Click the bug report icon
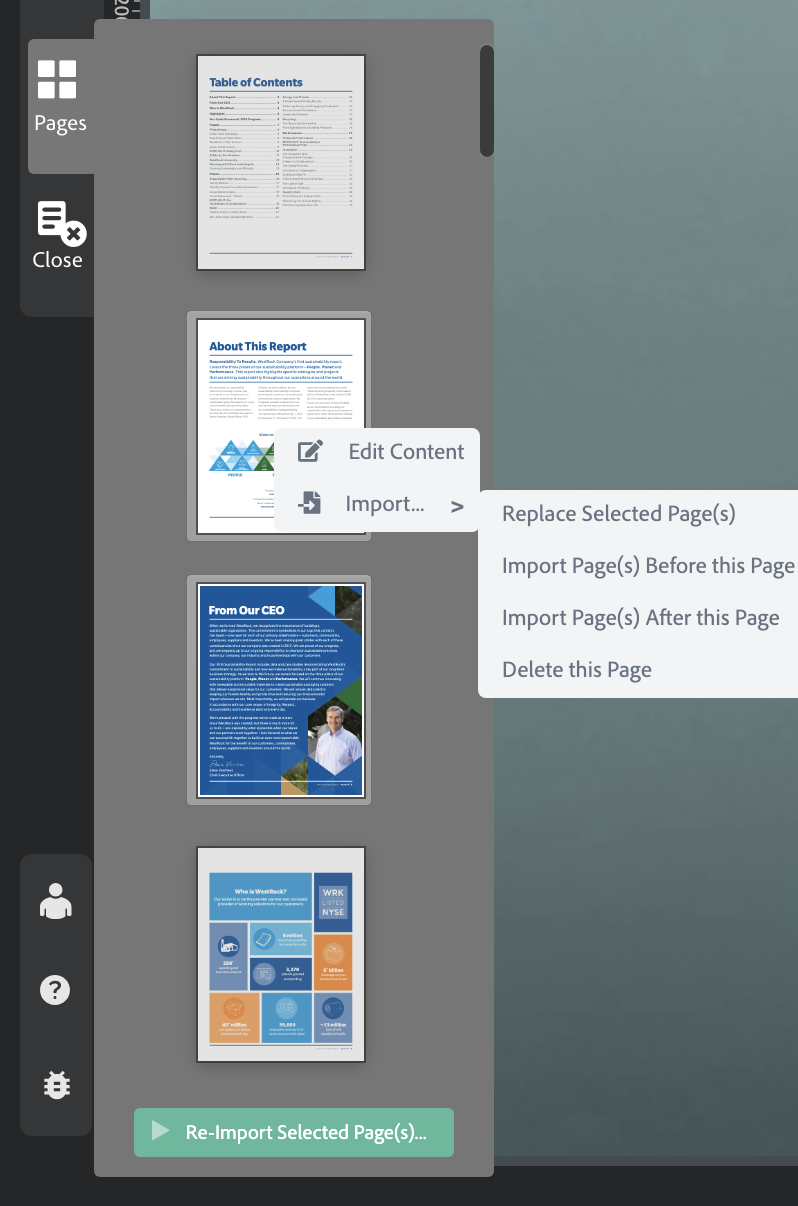The width and height of the screenshot is (798, 1206). 57,1084
